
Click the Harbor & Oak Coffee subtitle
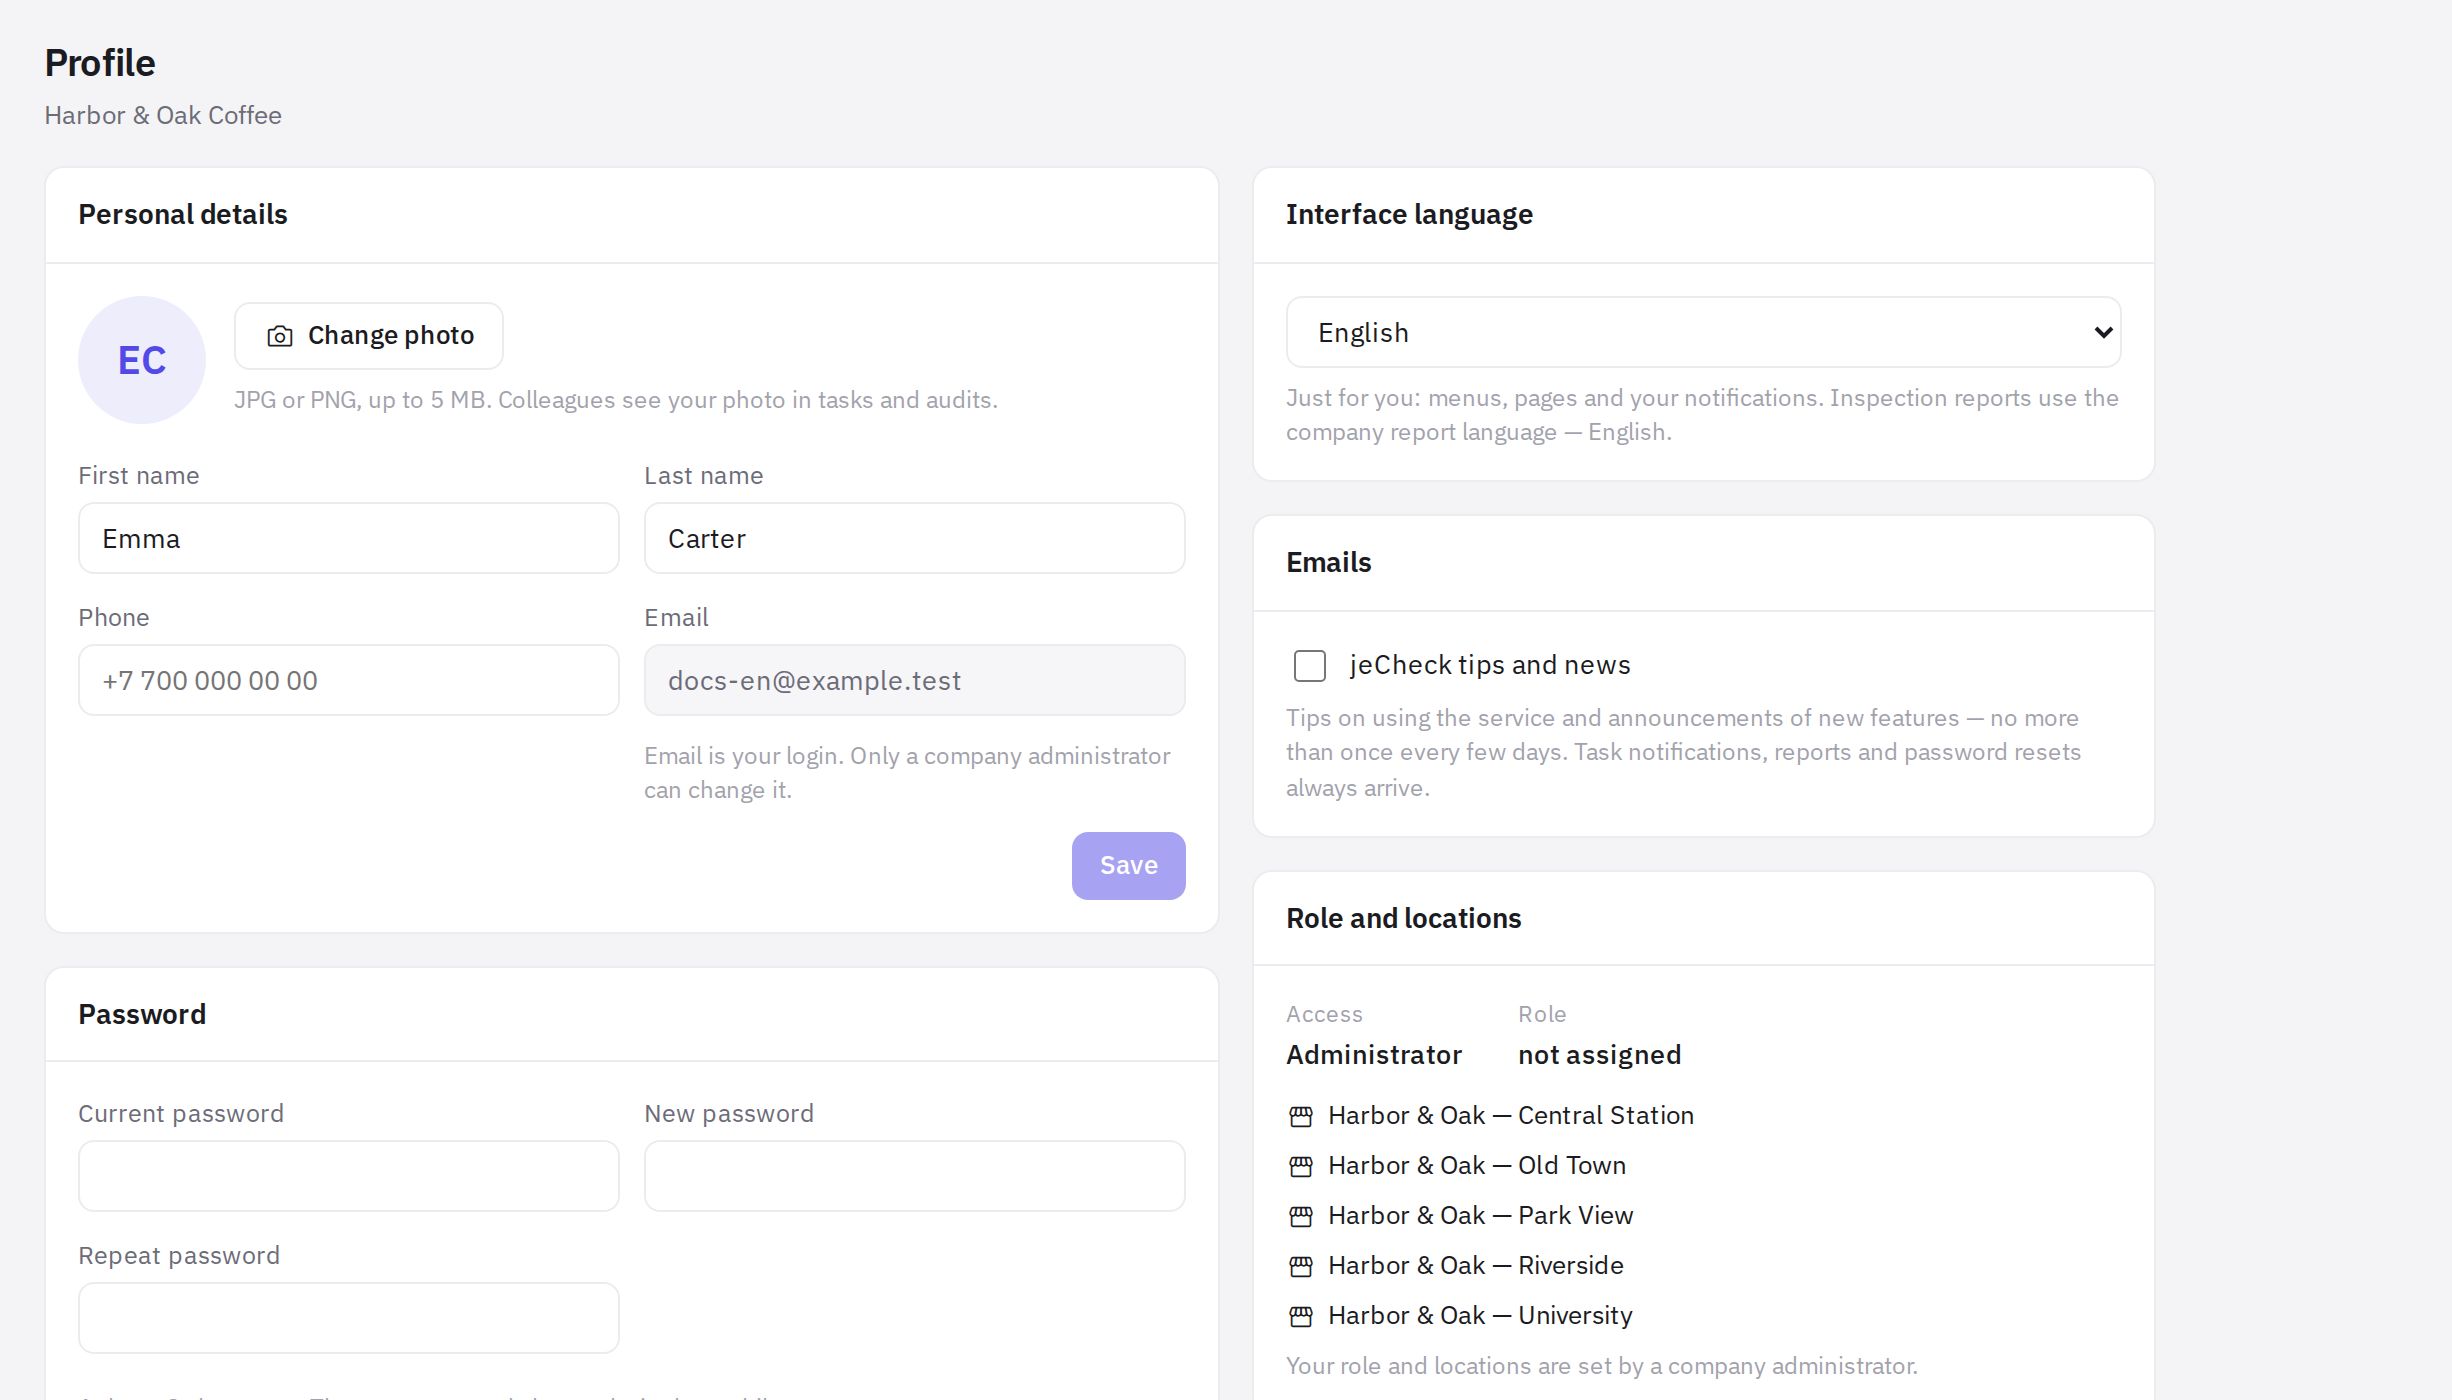click(x=163, y=116)
